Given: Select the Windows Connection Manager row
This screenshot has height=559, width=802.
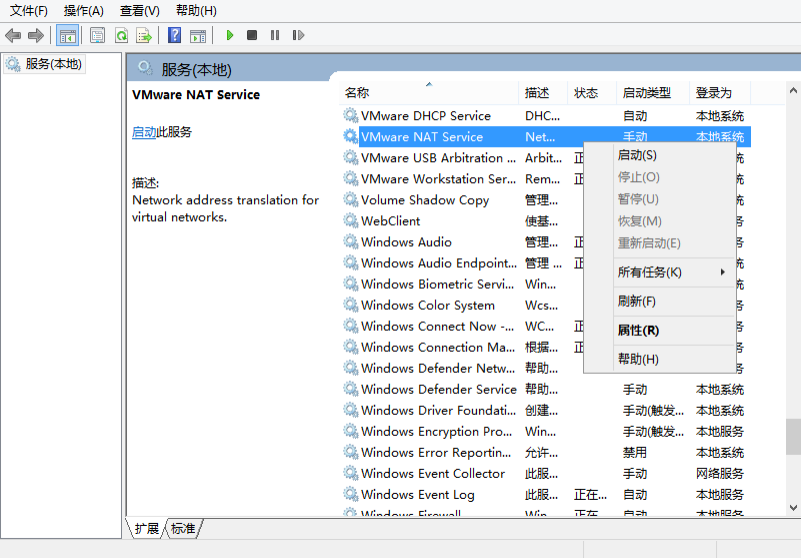Looking at the screenshot, I should (438, 347).
